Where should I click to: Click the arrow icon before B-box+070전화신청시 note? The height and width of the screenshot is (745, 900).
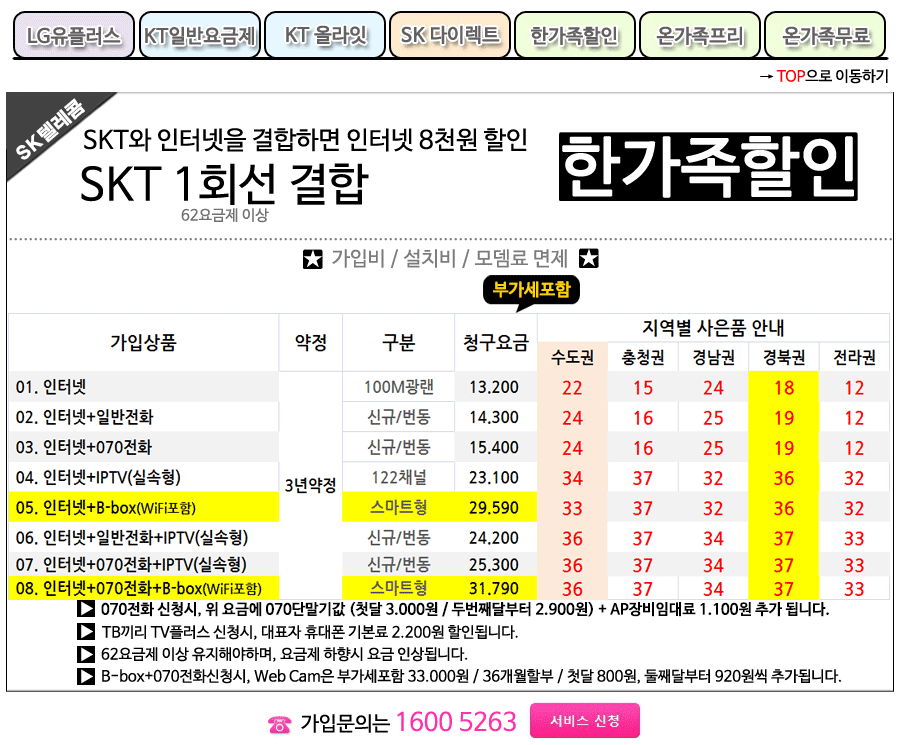point(86,676)
